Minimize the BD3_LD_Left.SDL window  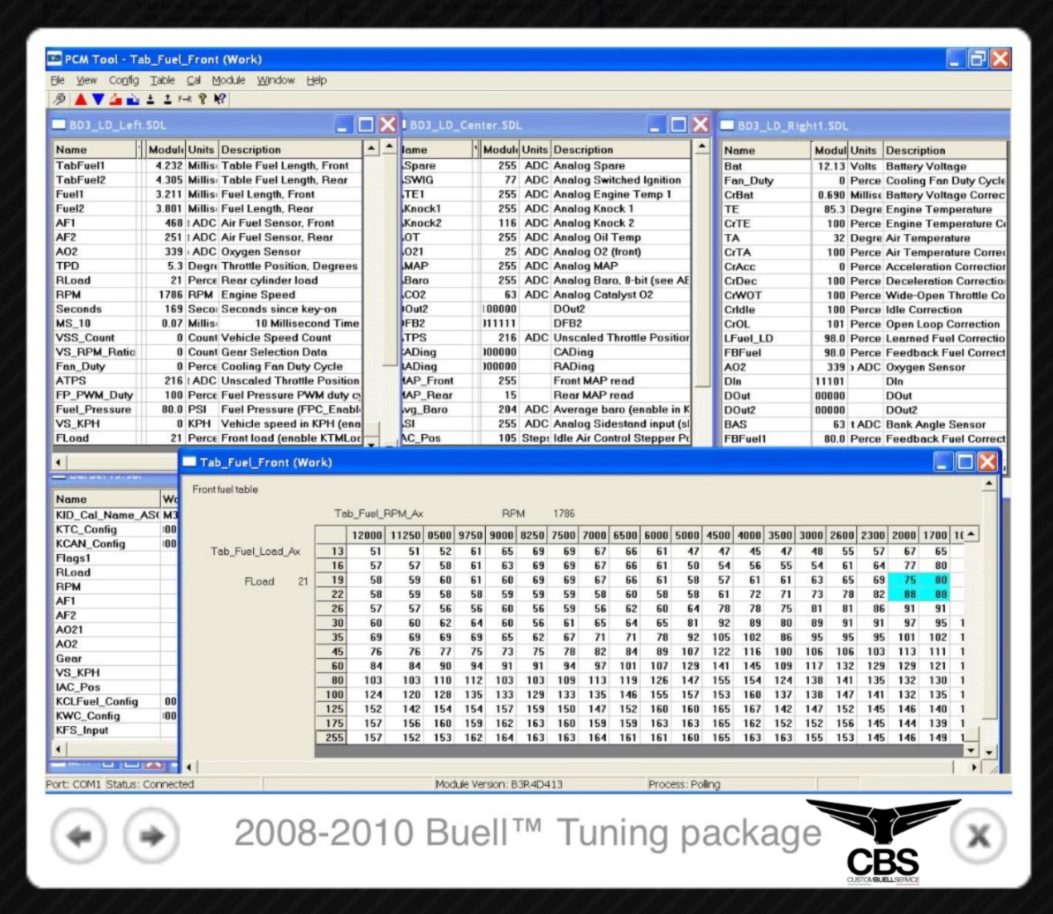coord(344,124)
